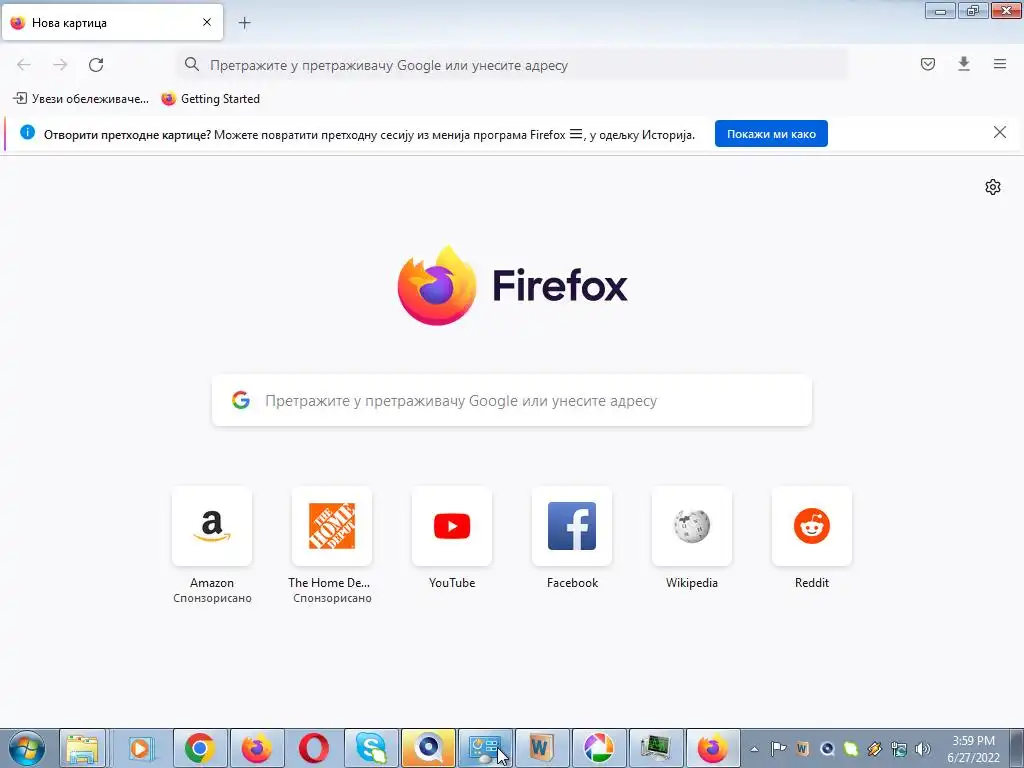Open new tab page personalization gear
Image resolution: width=1024 pixels, height=768 pixels.
pos(993,187)
